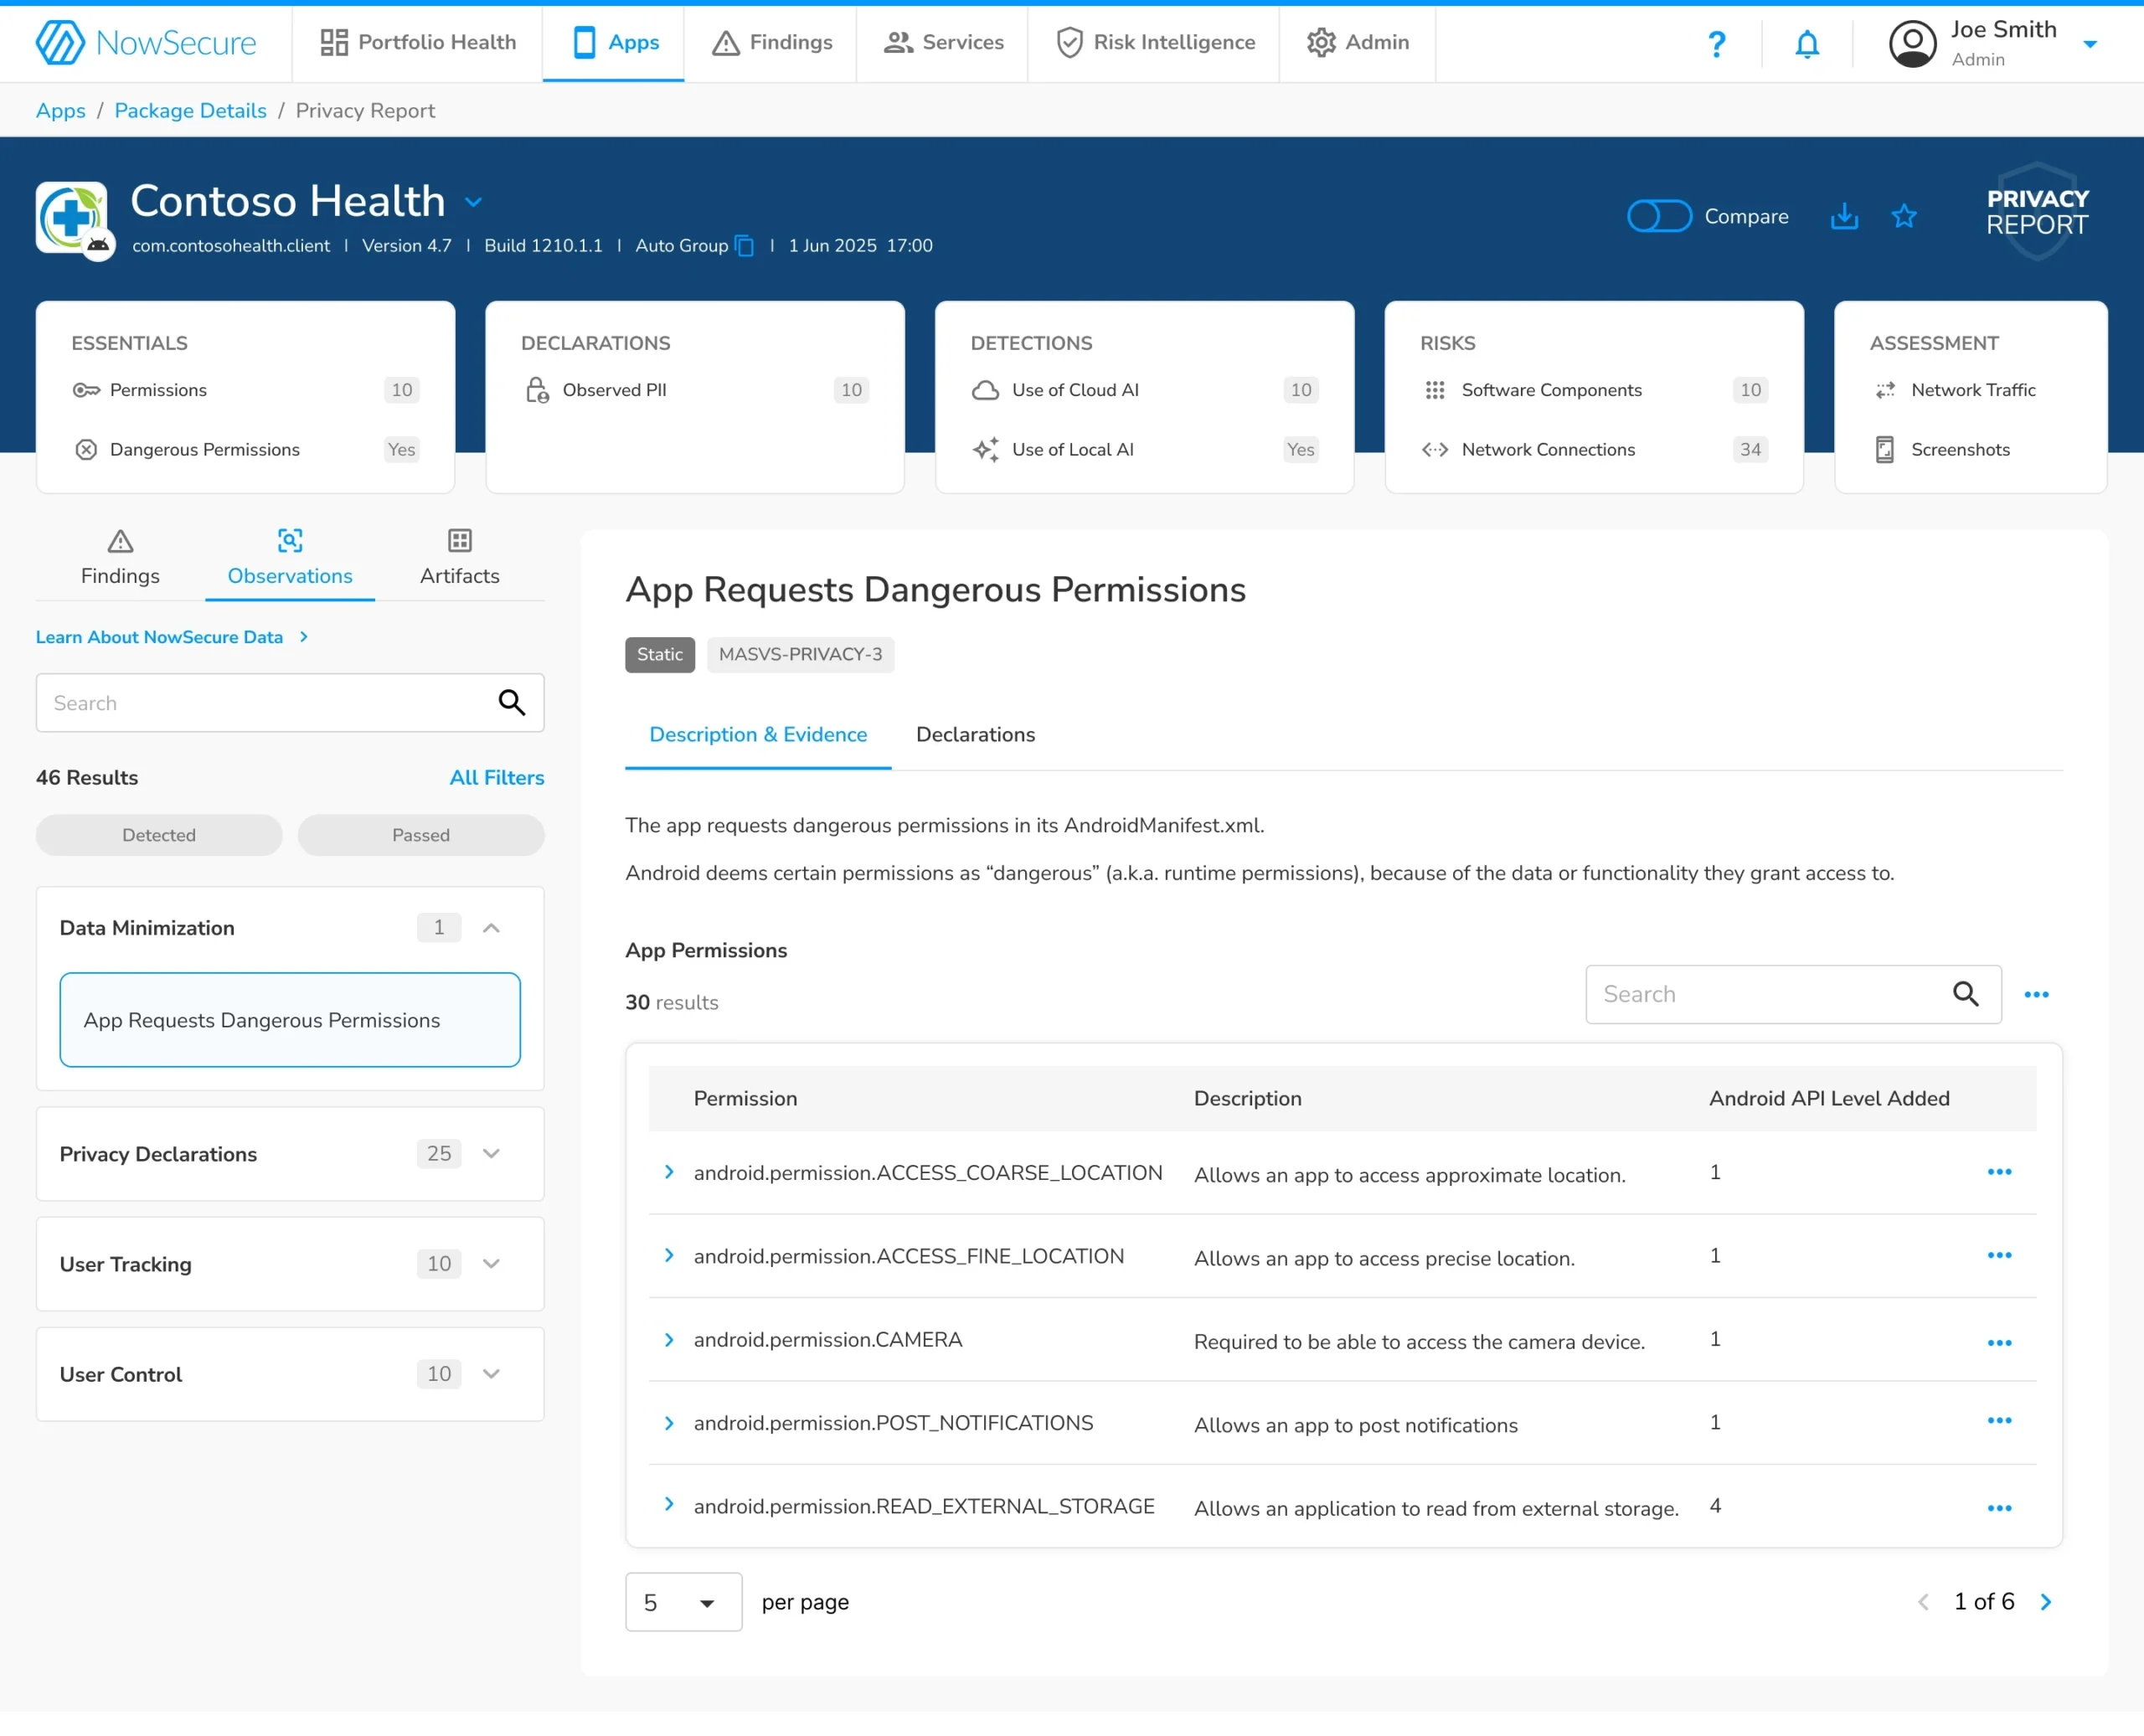
Task: Click the All Filters link
Action: pyautogui.click(x=497, y=777)
